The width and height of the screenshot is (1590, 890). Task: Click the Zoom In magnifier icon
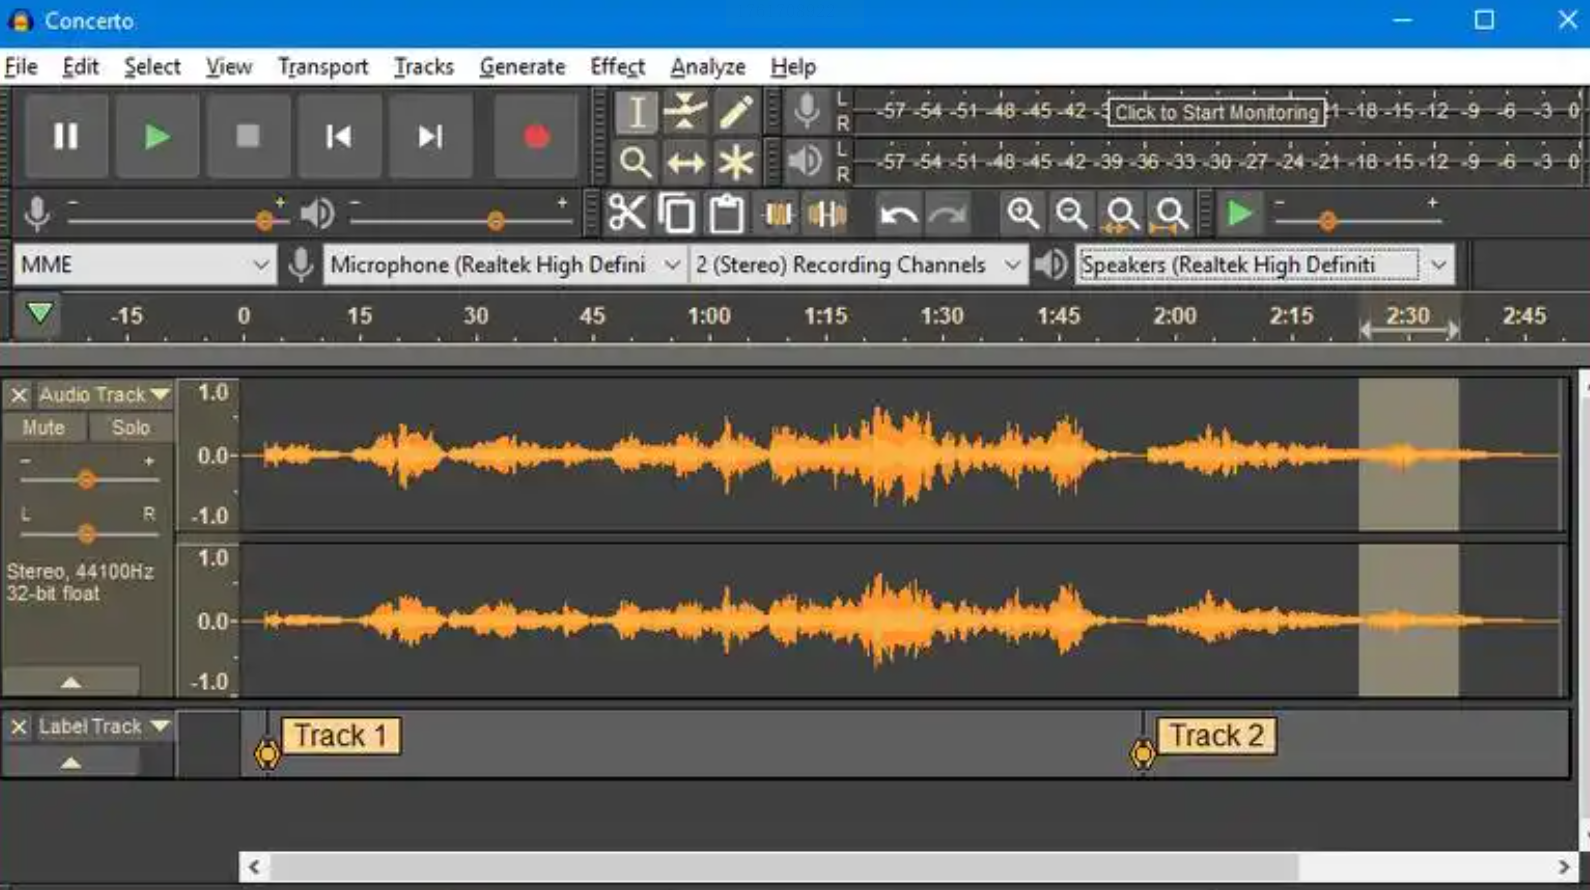tap(1022, 214)
